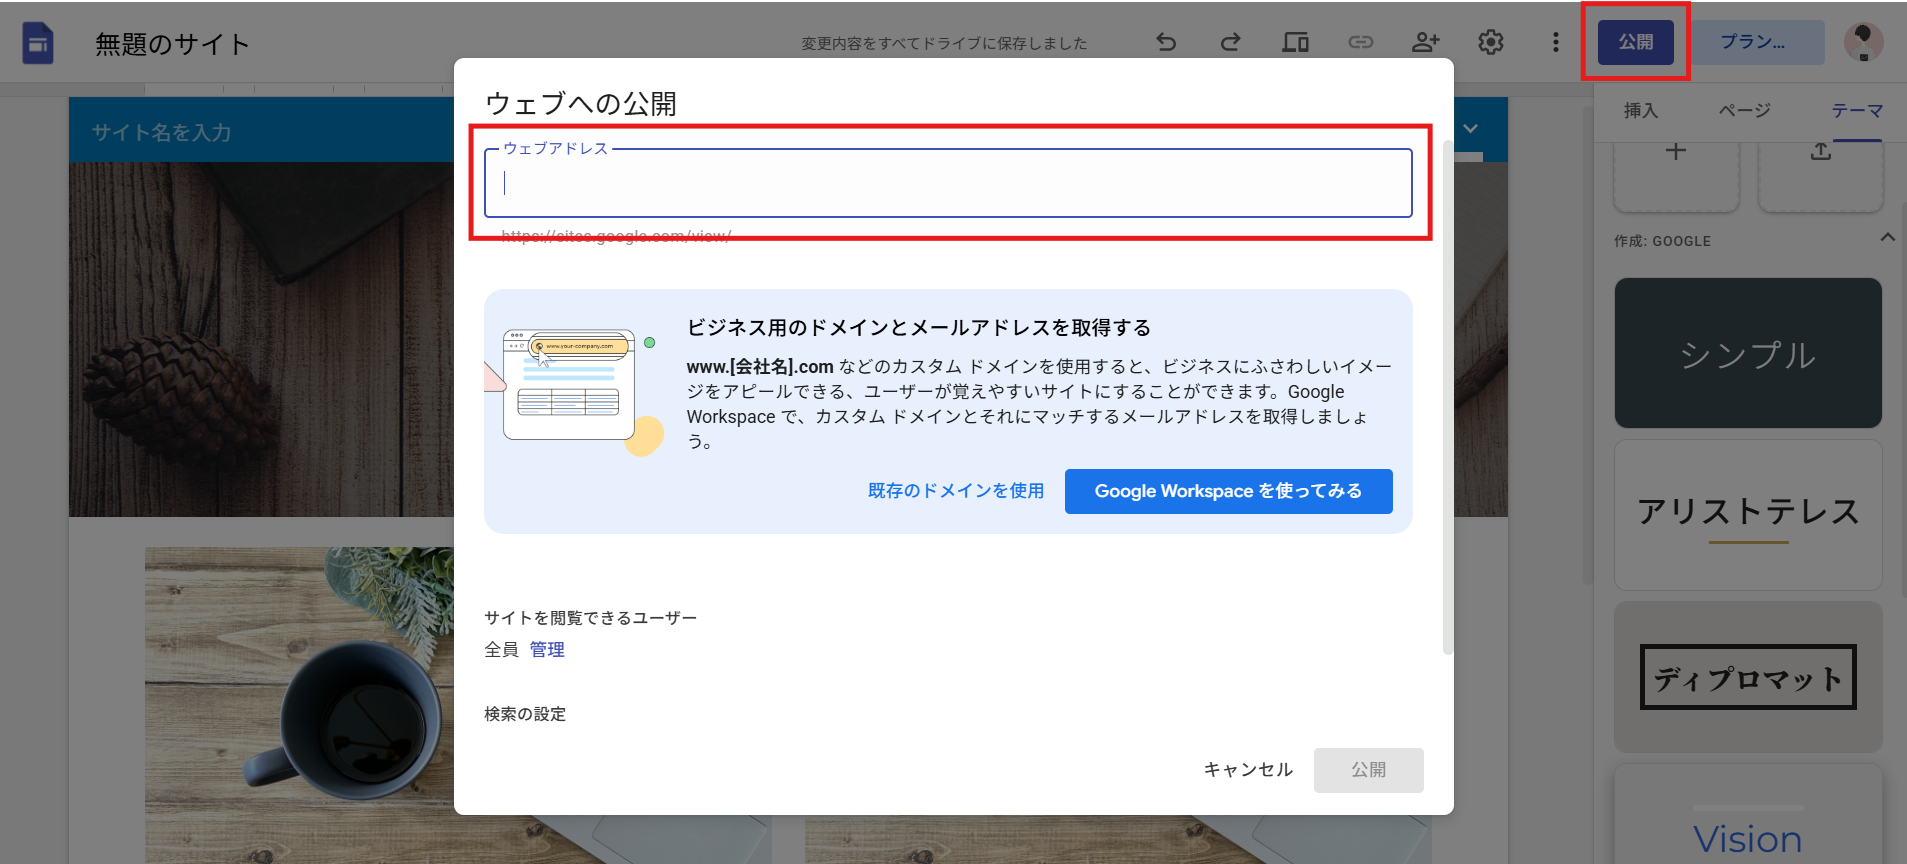
Task: Click the header chevron dropdown on page
Action: click(1470, 129)
